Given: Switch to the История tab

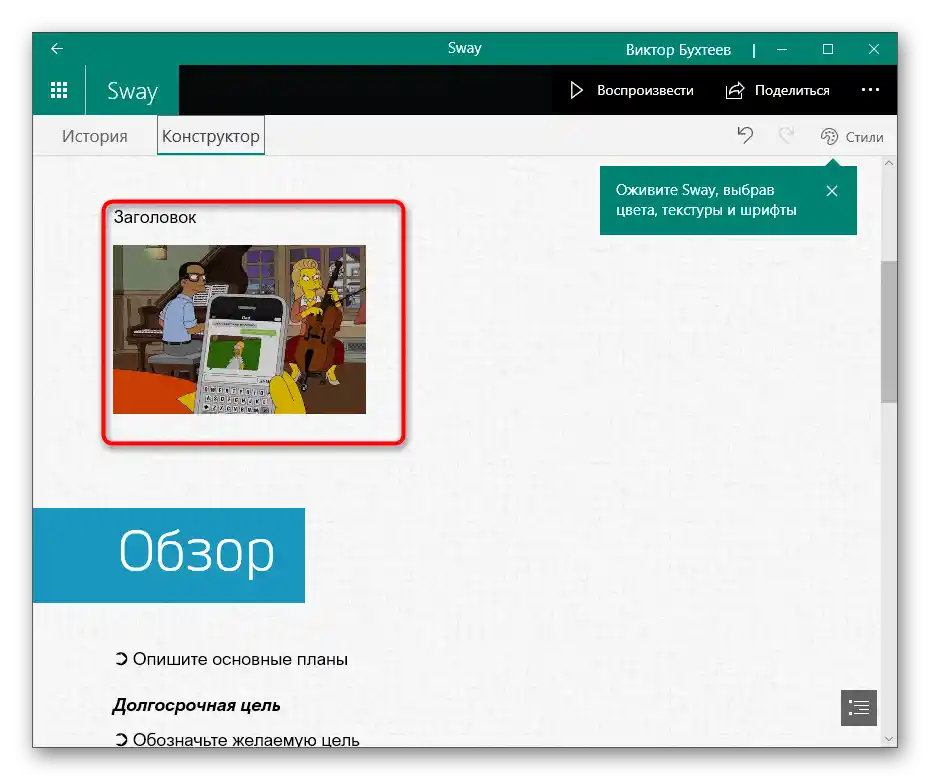Looking at the screenshot, I should point(95,136).
